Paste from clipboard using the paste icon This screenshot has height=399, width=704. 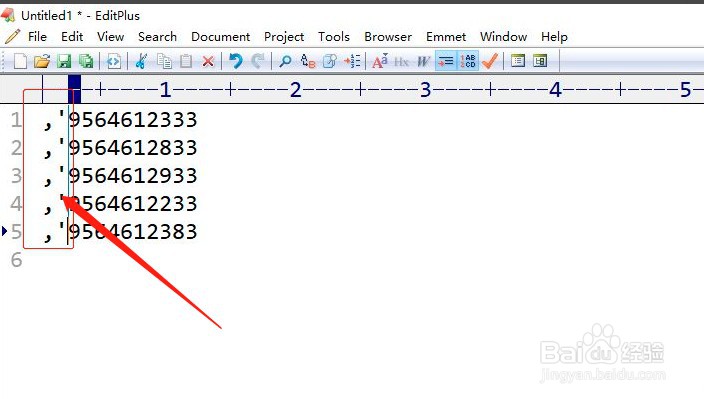click(x=186, y=61)
